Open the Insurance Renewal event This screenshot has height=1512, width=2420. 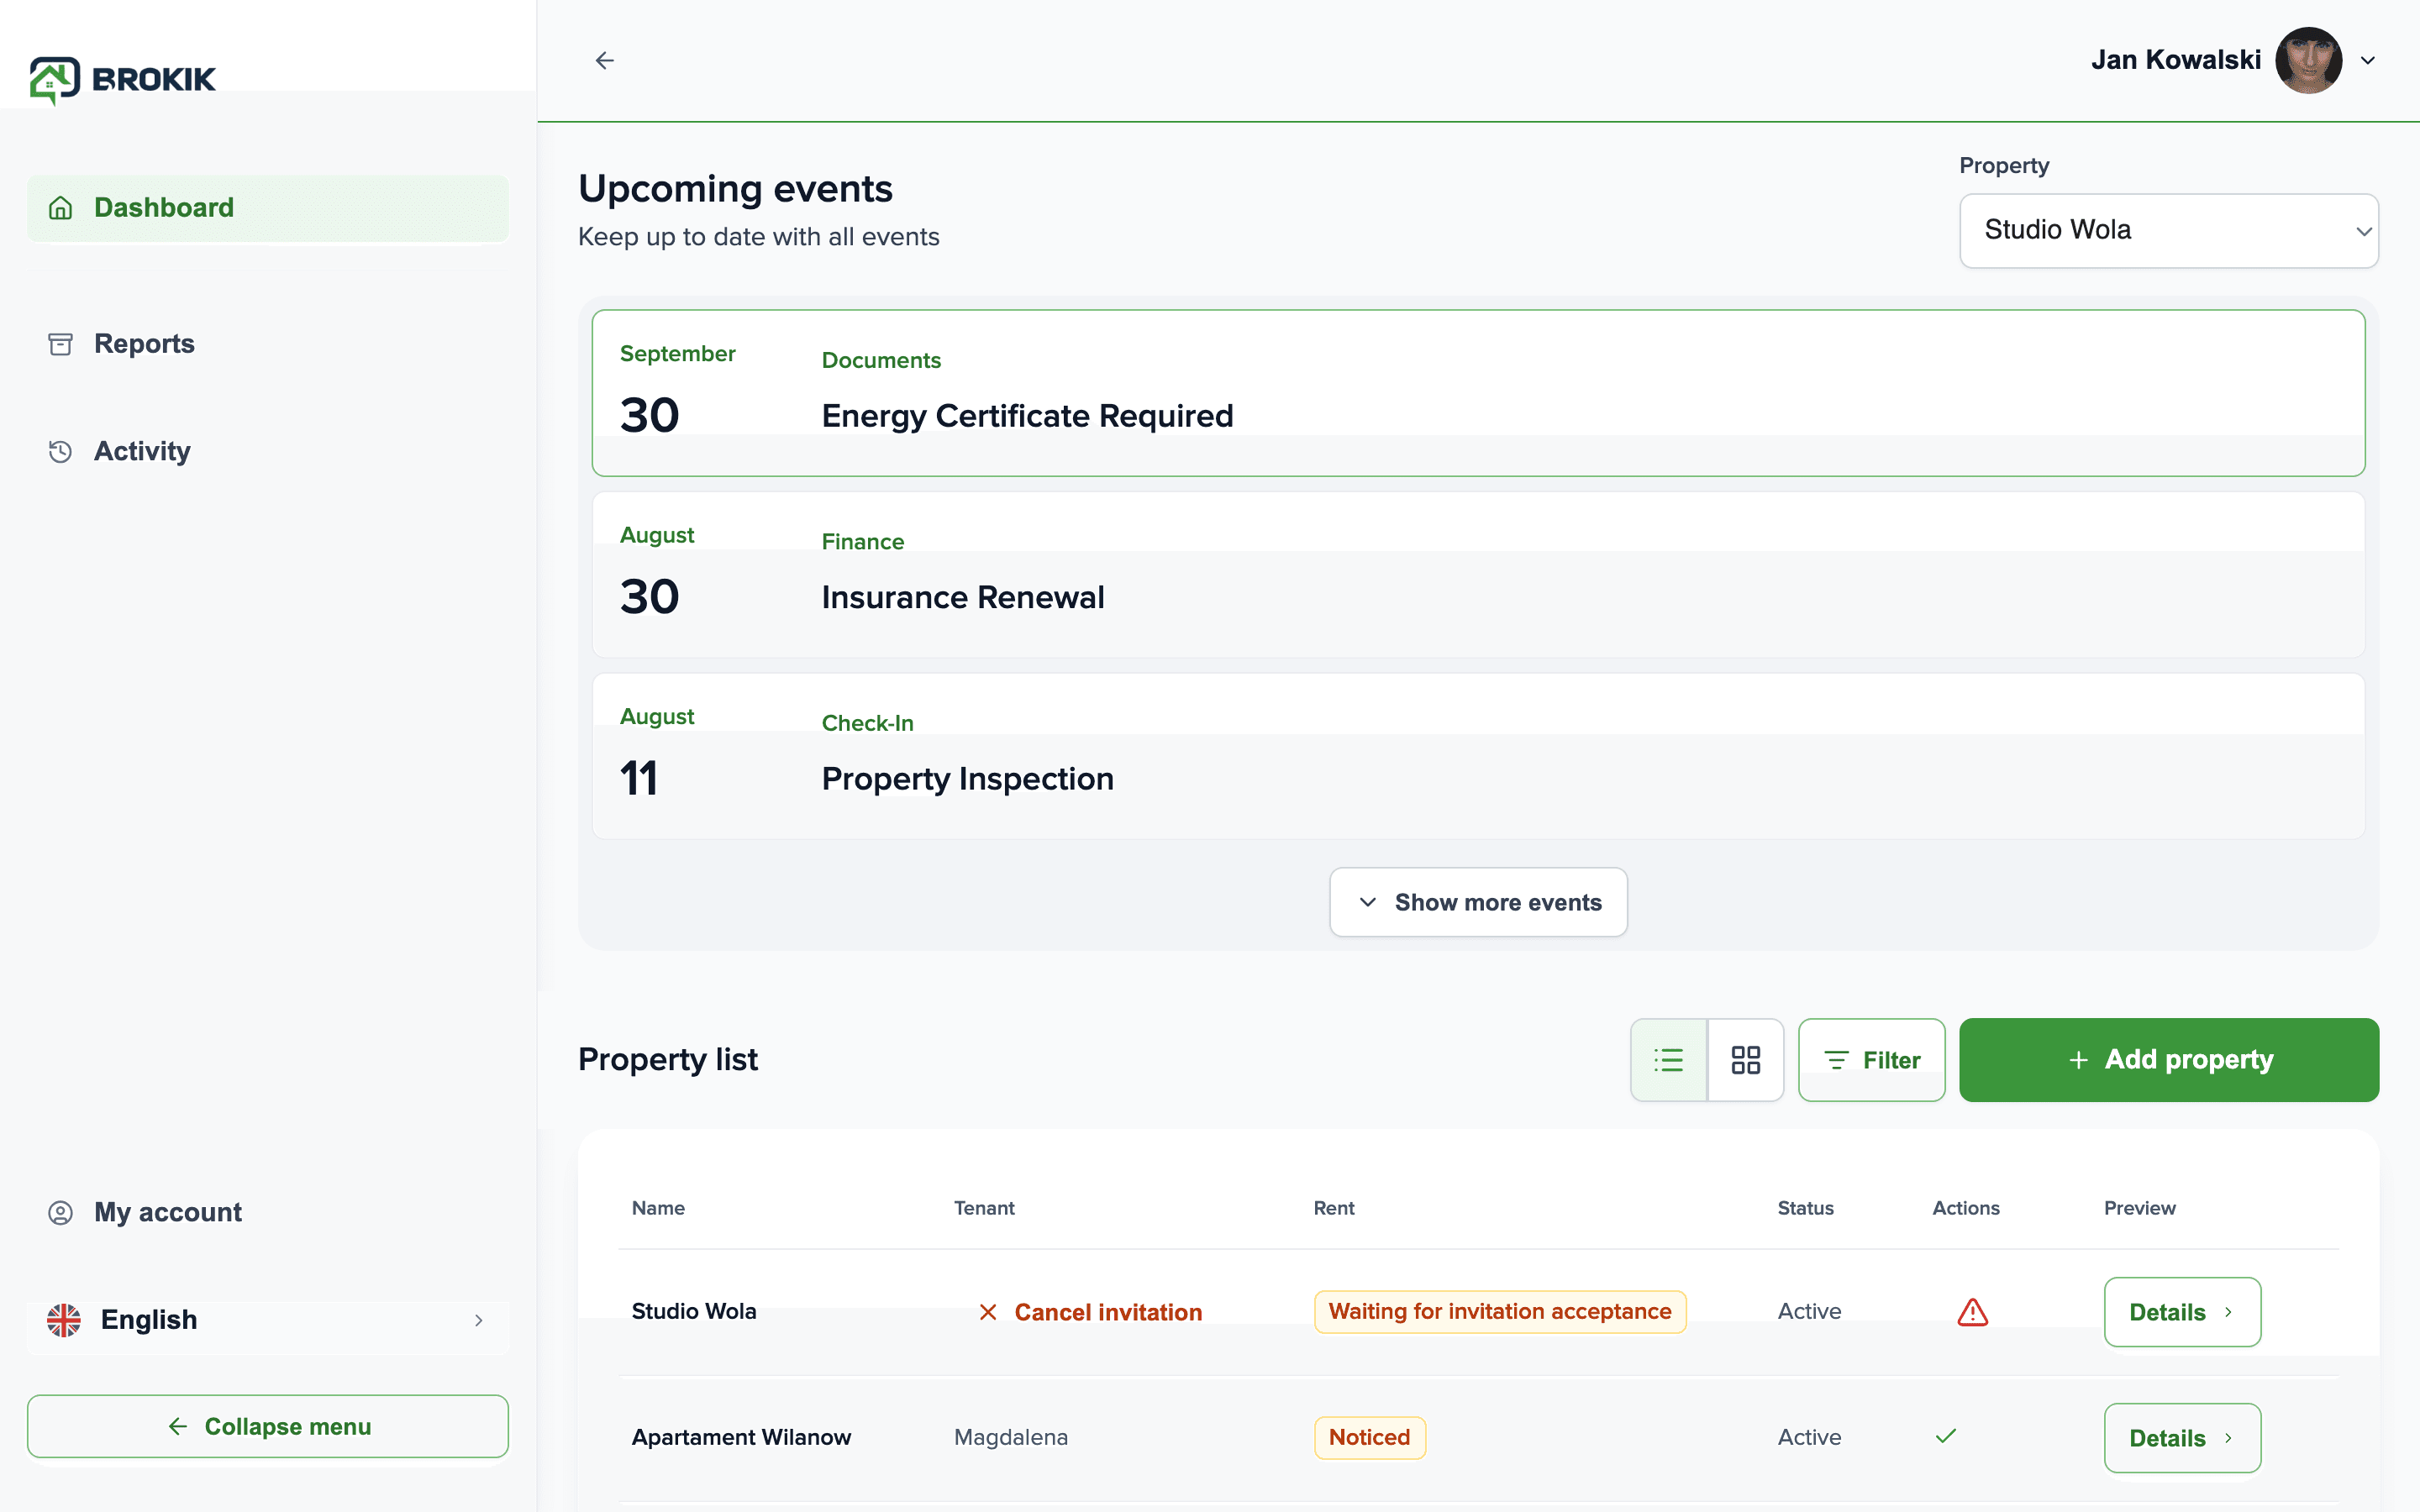pos(1478,575)
